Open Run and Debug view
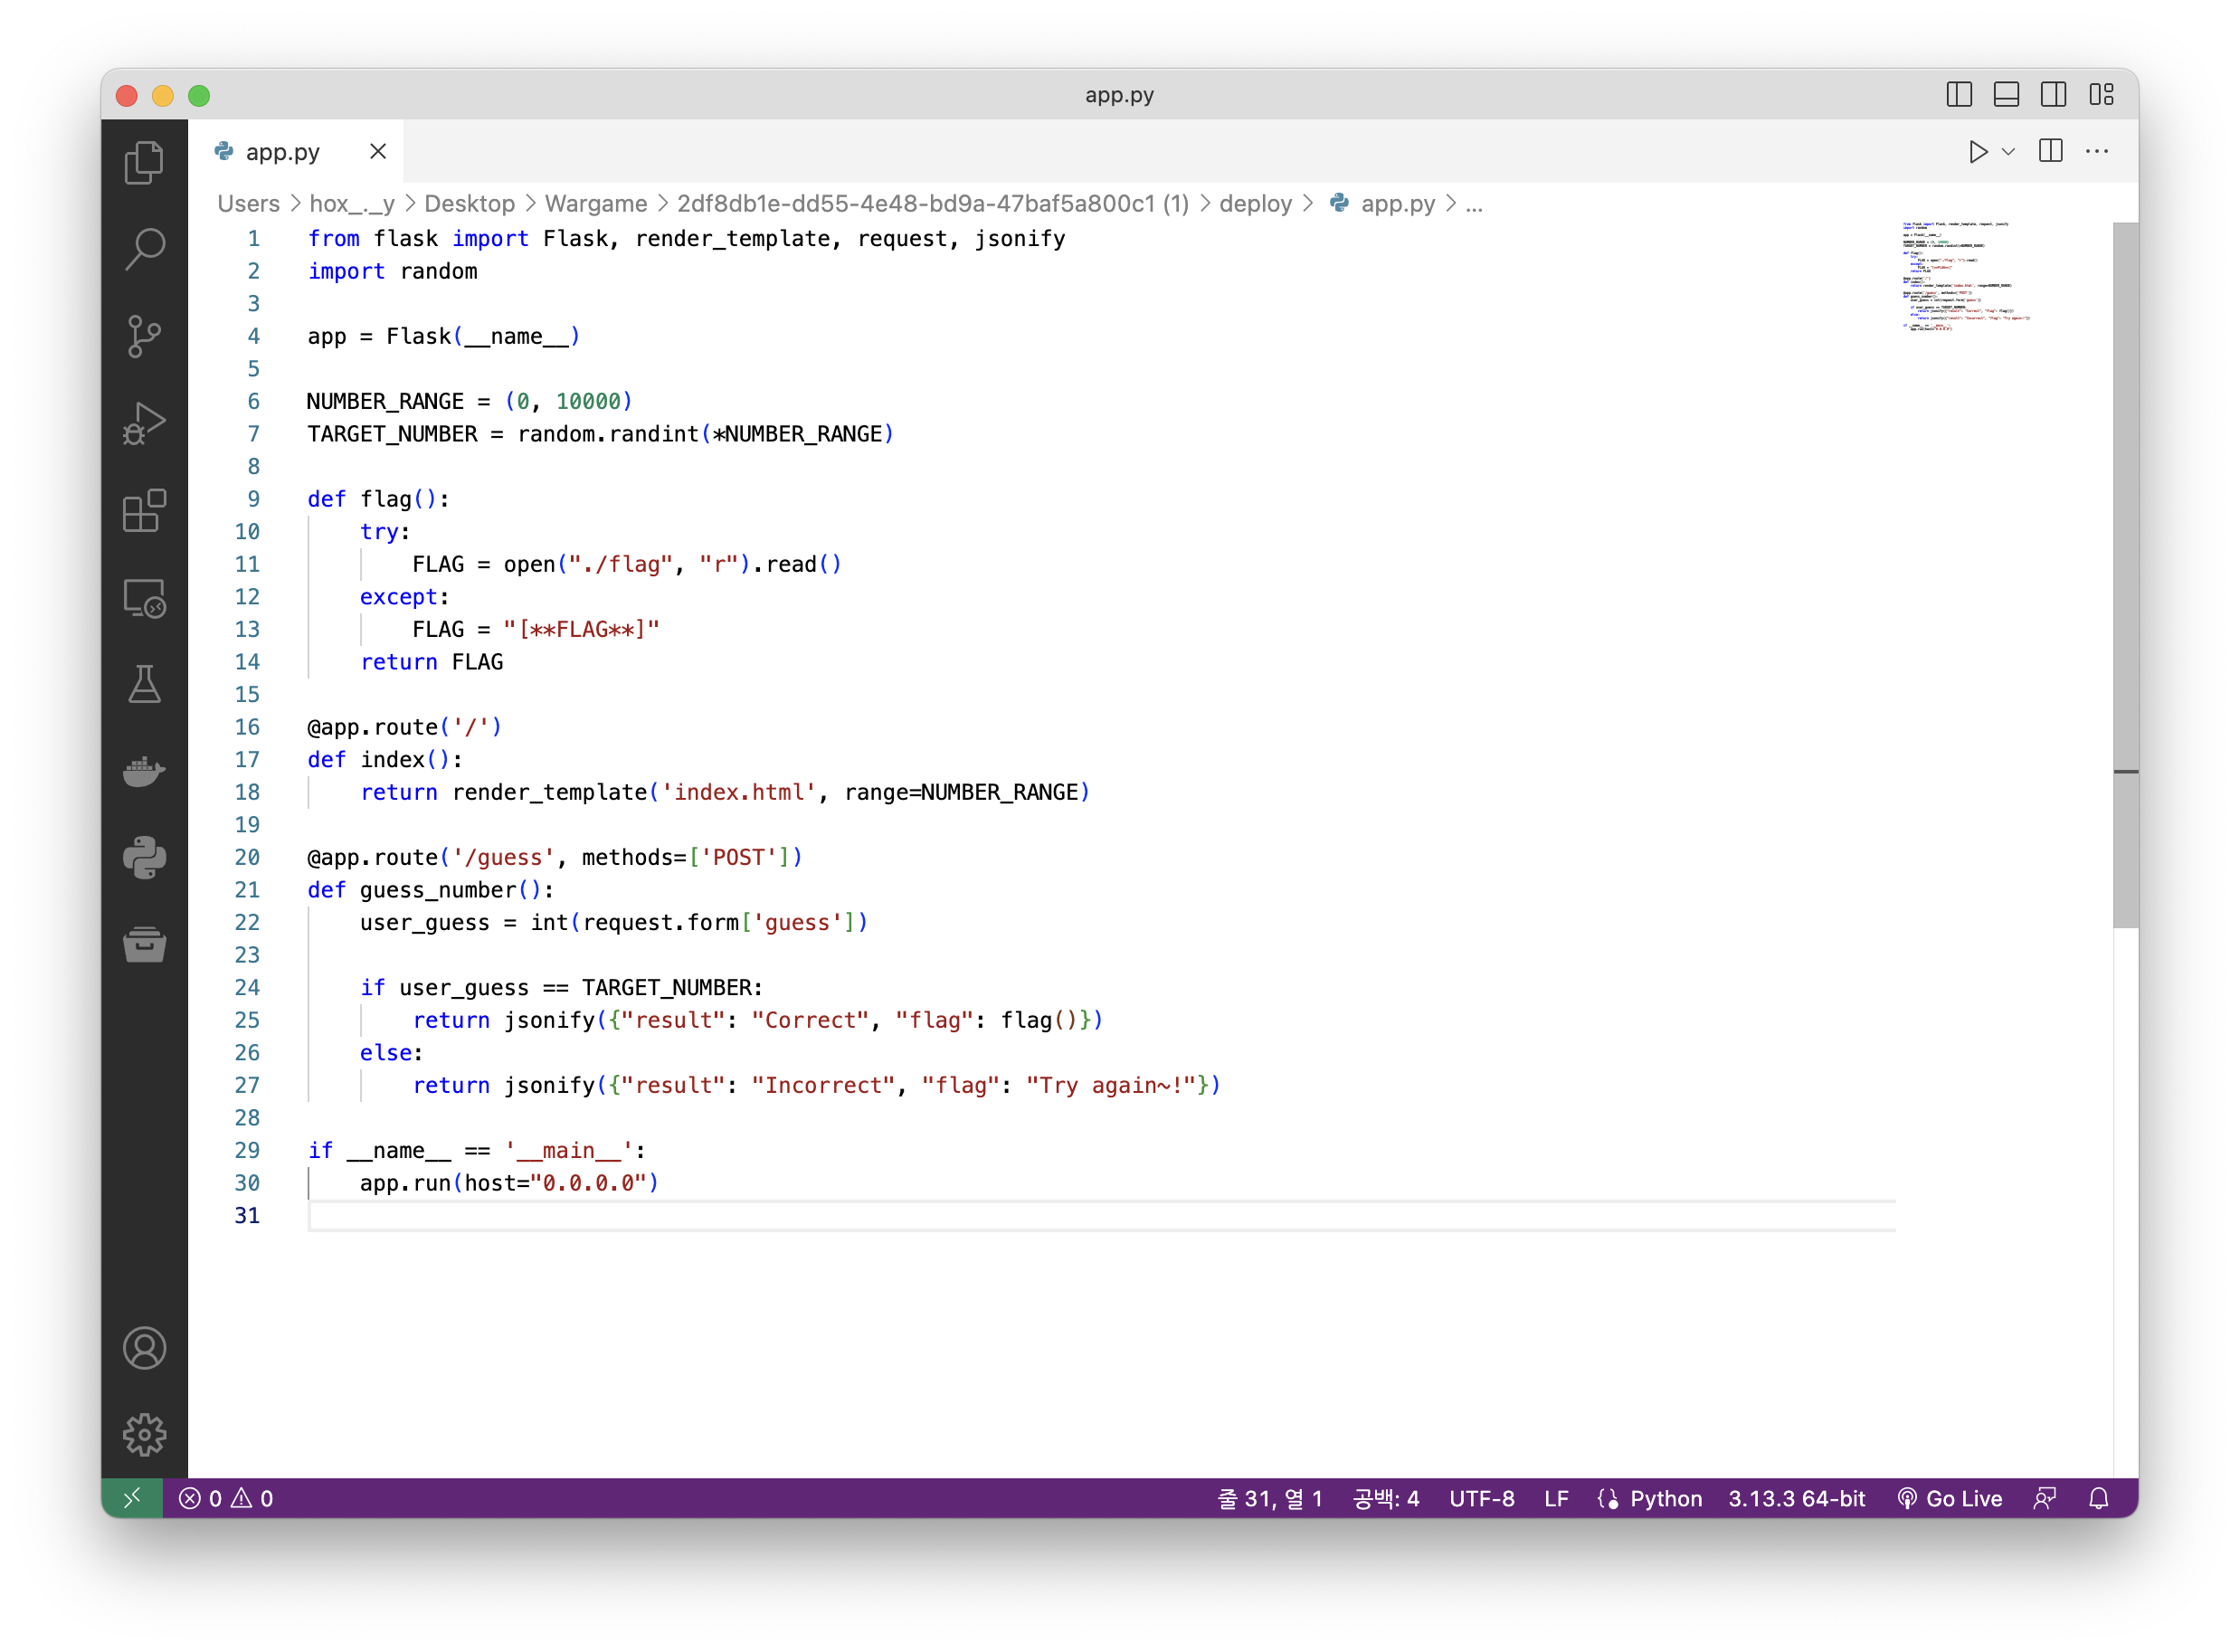This screenshot has width=2240, height=1652. coord(144,423)
